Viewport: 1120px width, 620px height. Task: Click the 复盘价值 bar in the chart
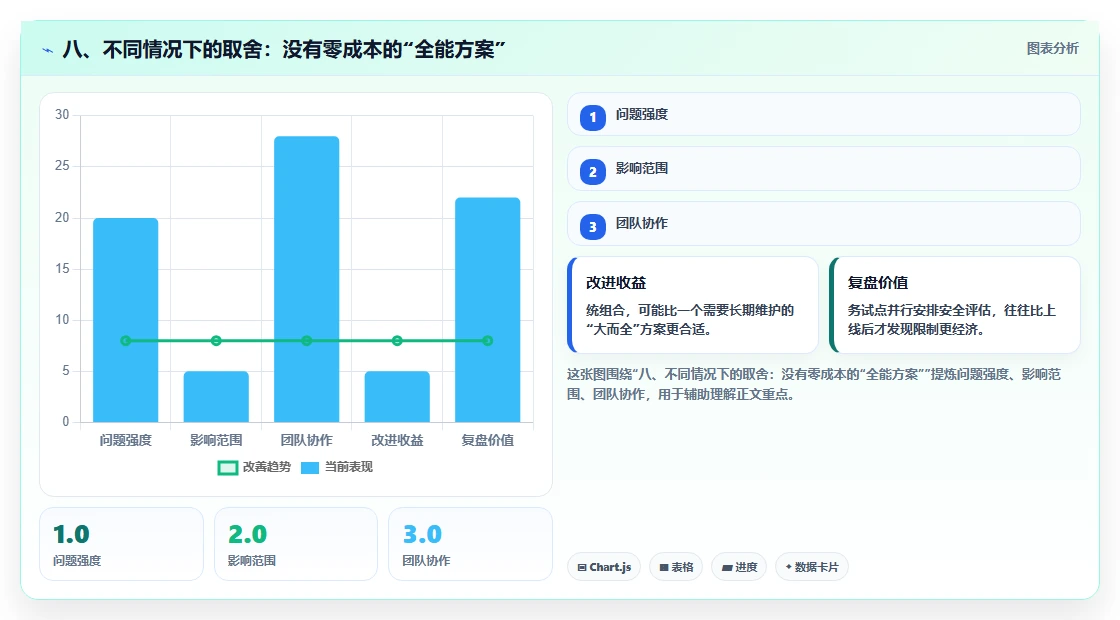[488, 310]
